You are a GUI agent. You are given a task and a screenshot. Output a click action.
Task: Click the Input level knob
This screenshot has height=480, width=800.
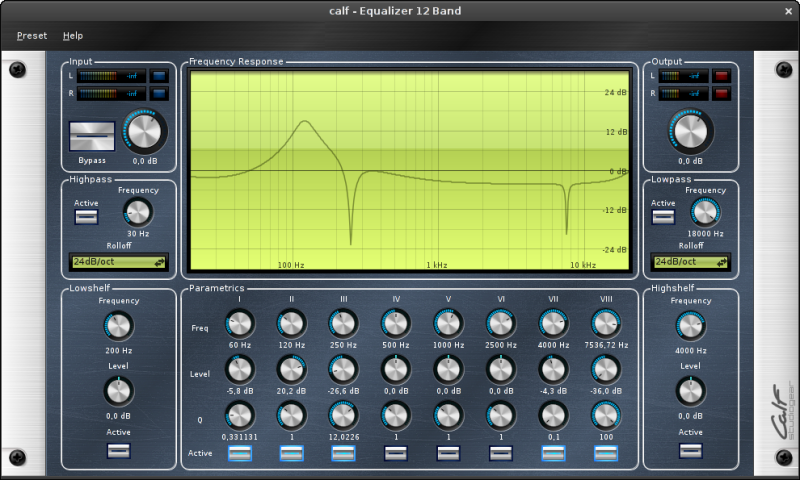[x=145, y=131]
